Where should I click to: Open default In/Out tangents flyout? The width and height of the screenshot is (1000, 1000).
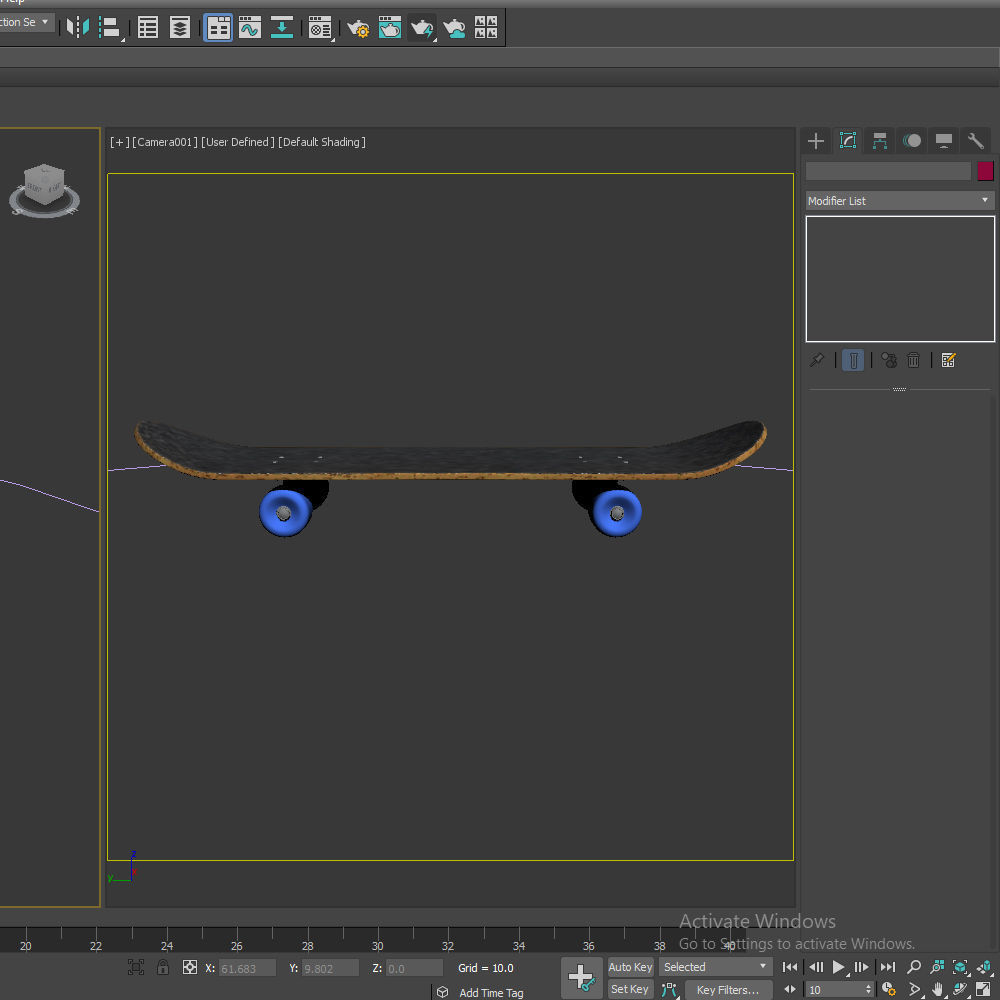669,990
